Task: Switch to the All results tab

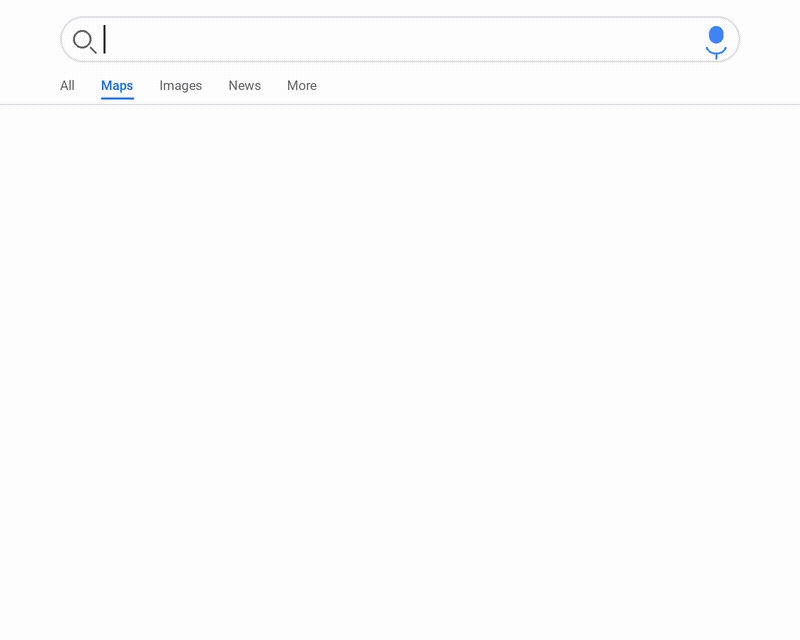Action: pyautogui.click(x=67, y=86)
